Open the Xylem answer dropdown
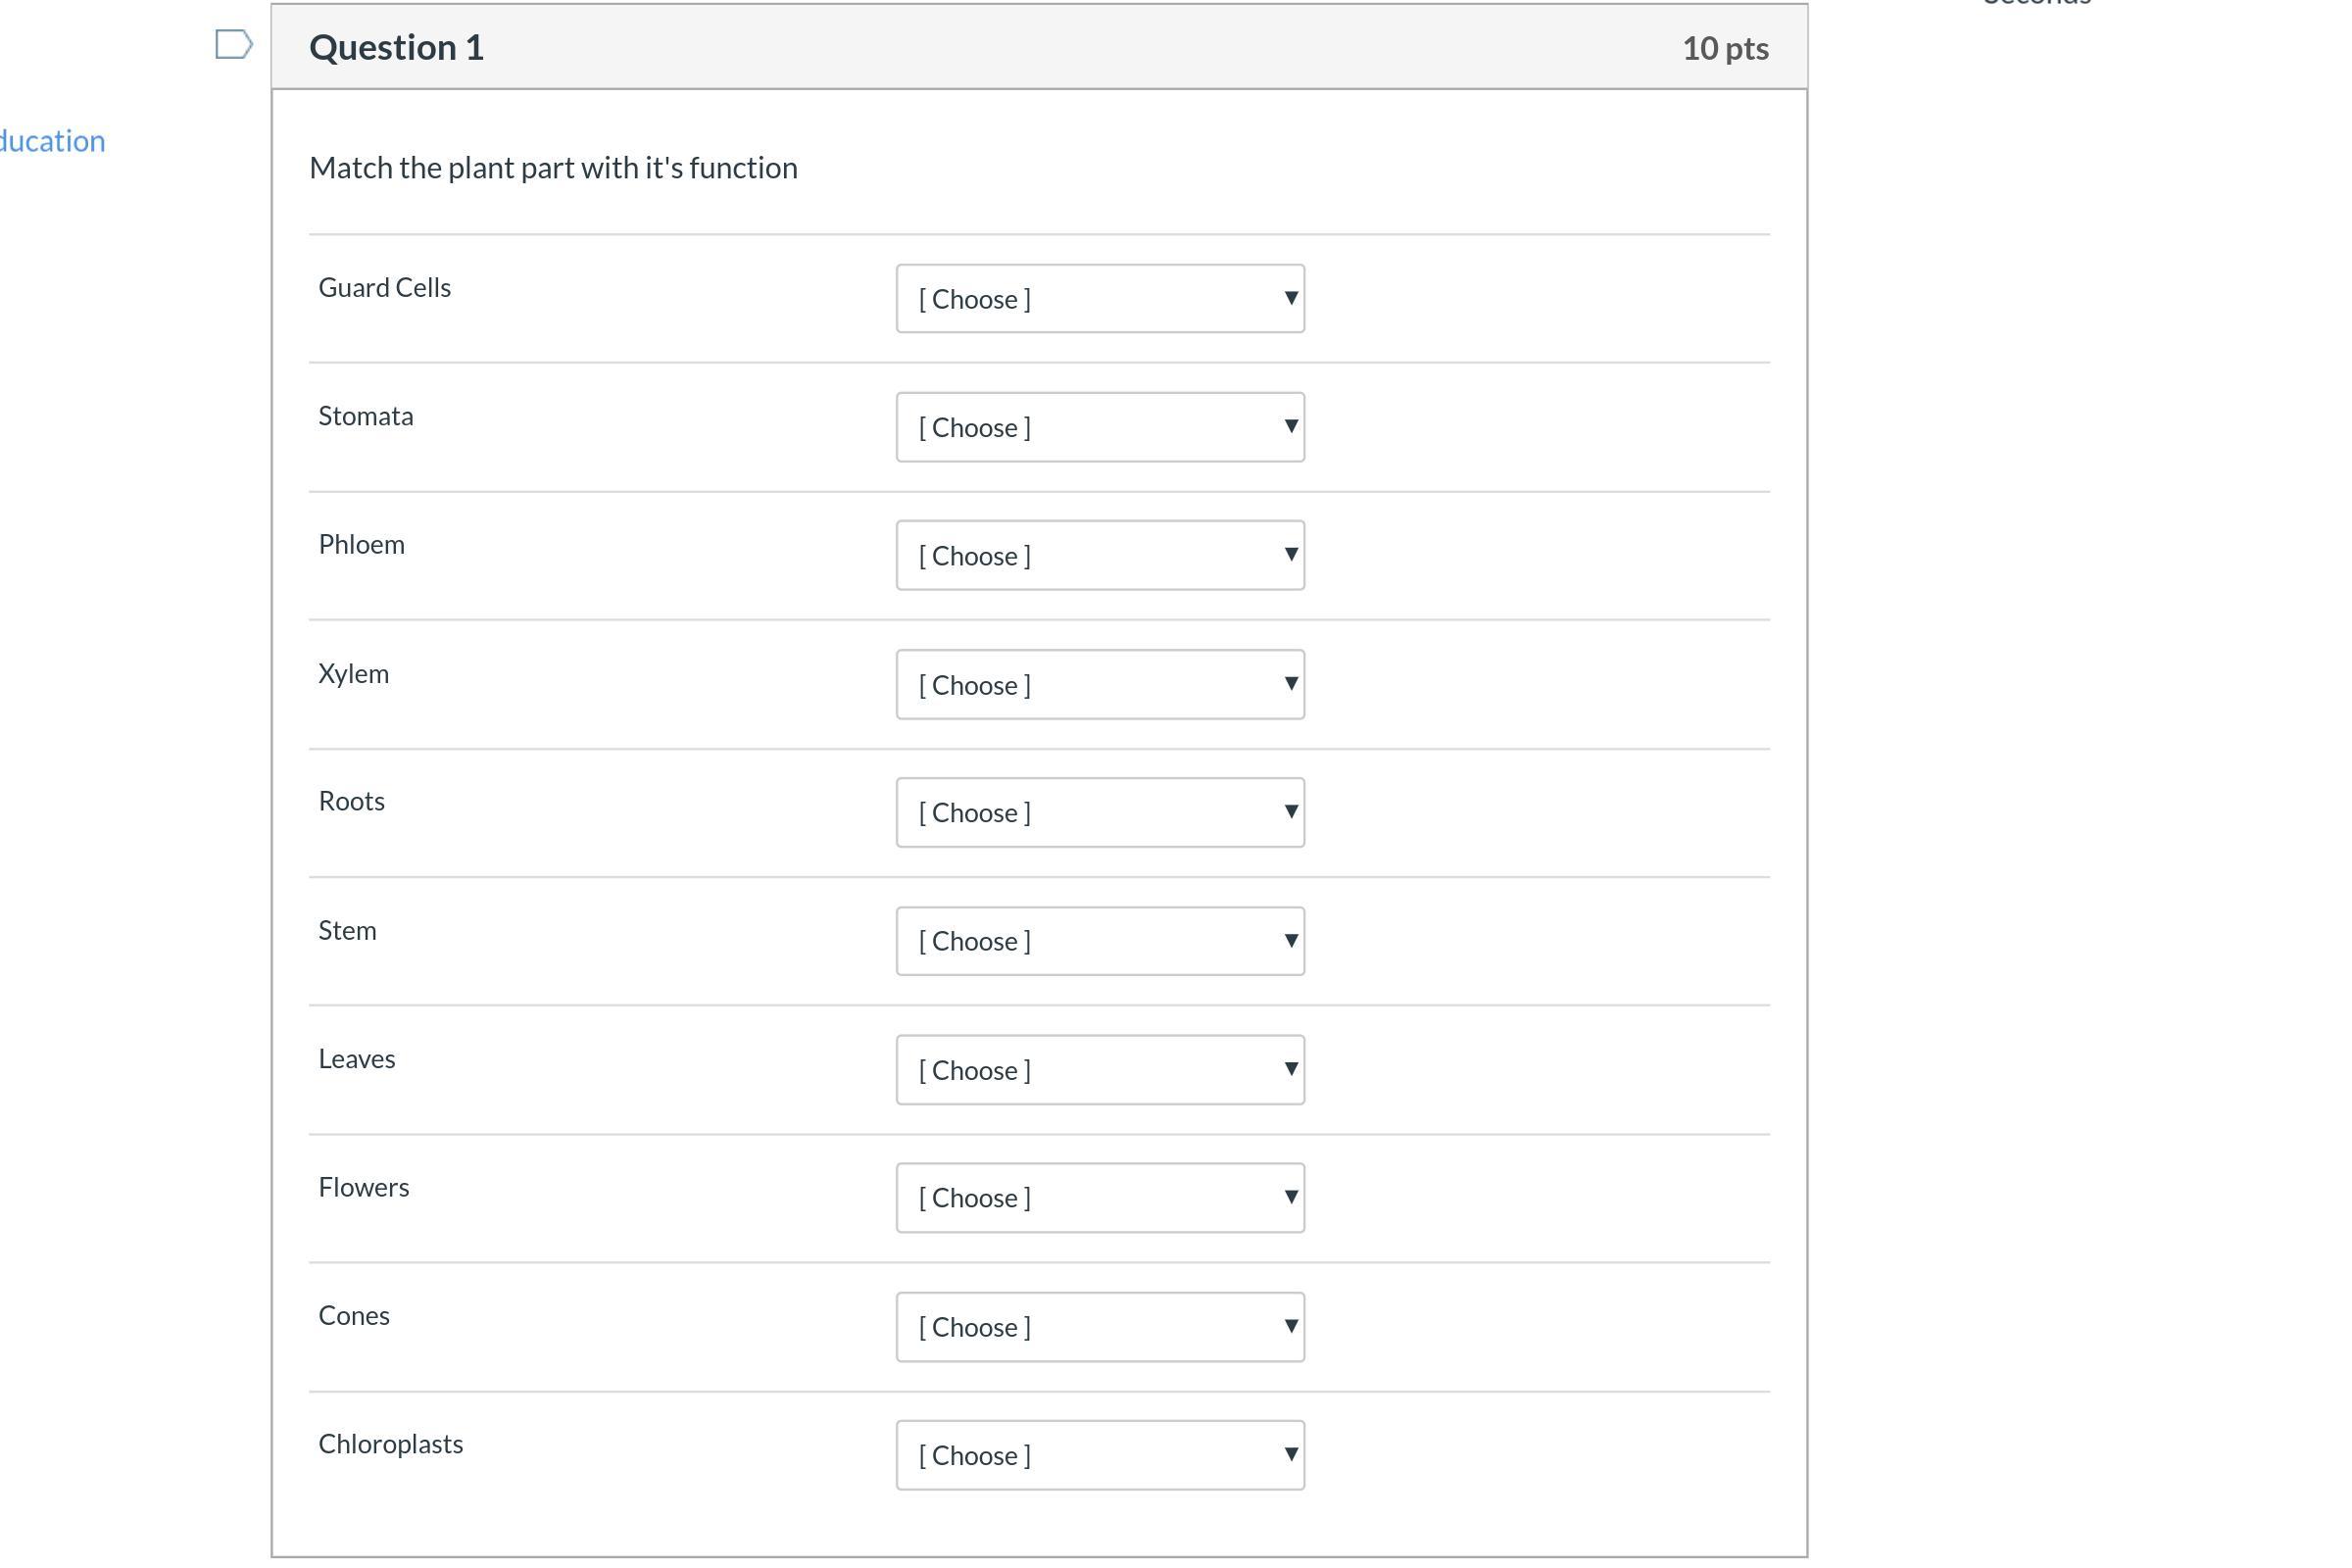Viewport: 2352px width, 1568px height. tap(1100, 685)
